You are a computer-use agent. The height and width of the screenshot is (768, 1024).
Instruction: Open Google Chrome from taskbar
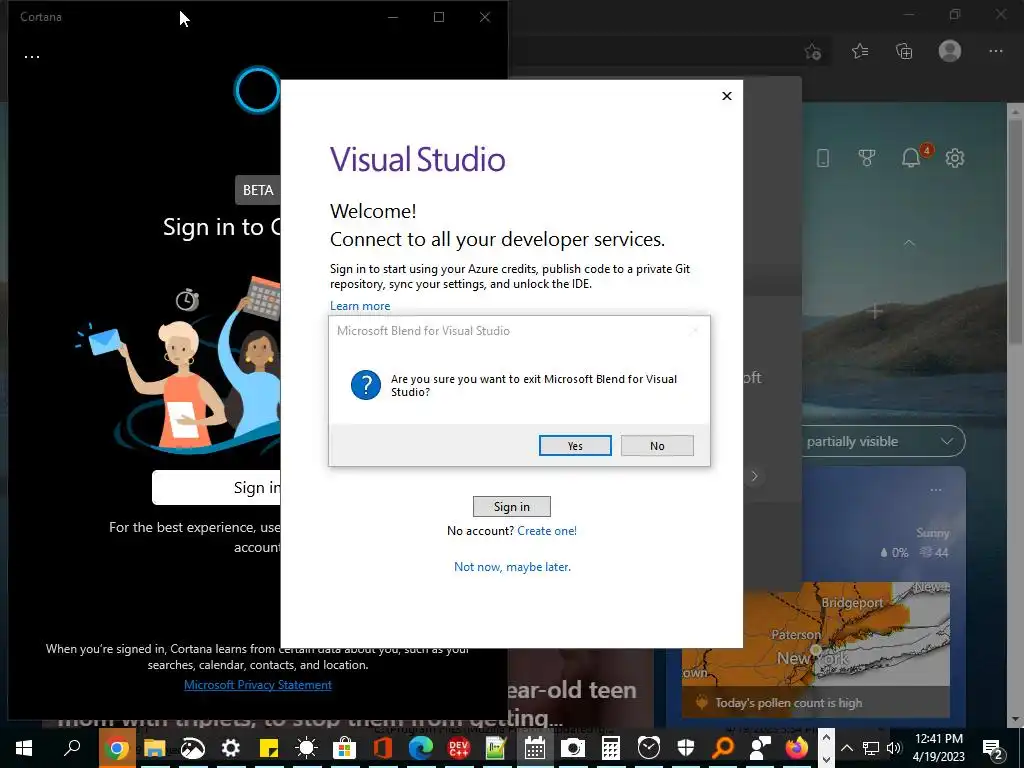coord(118,748)
